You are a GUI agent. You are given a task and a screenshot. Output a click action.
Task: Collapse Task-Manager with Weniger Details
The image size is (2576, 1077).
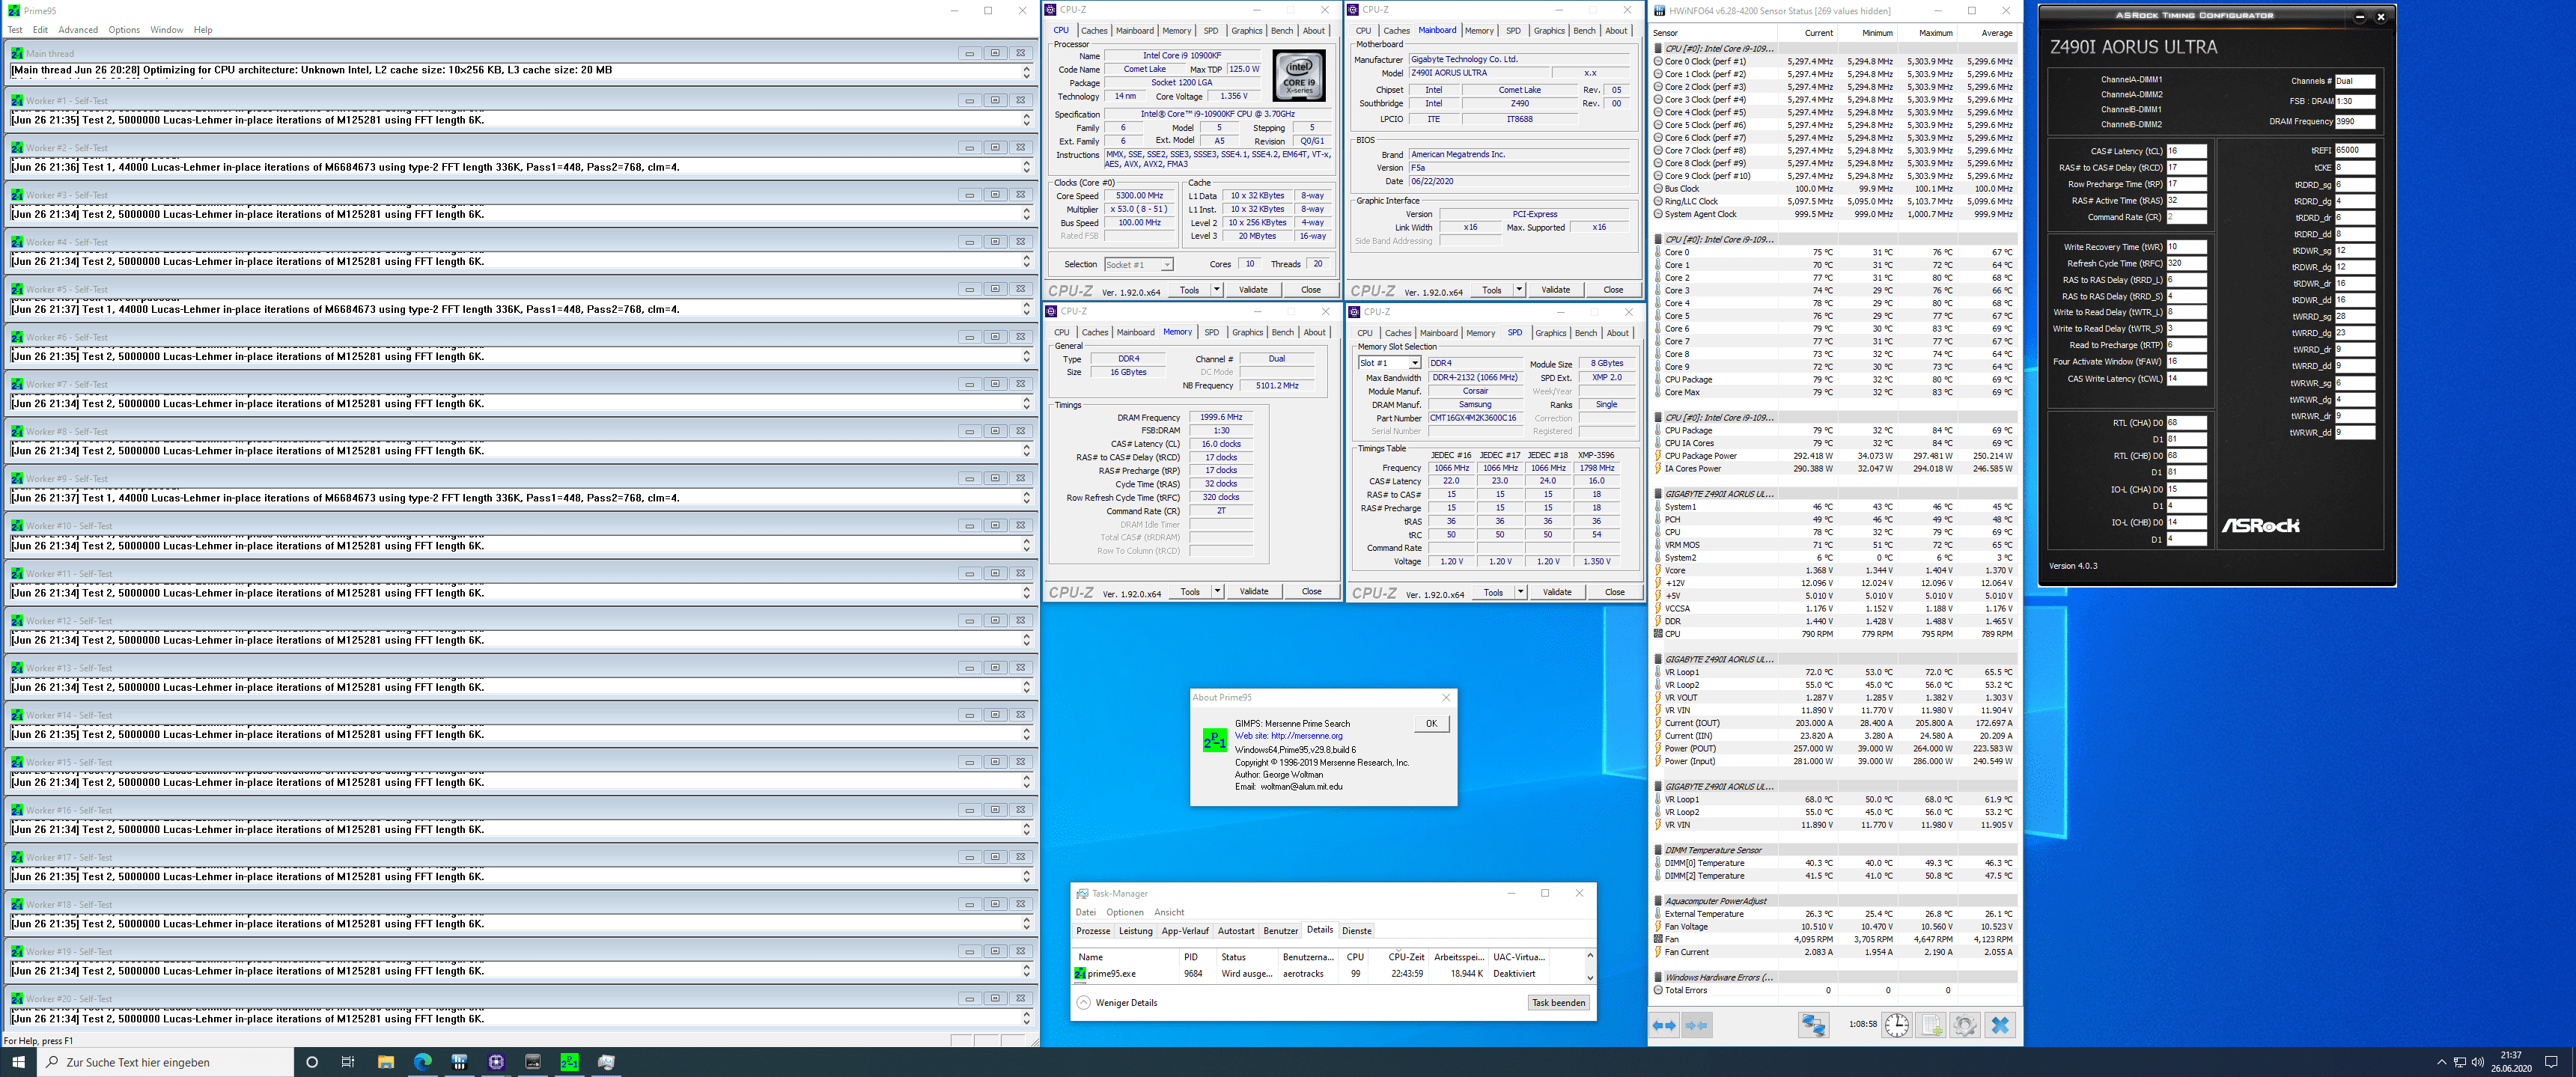click(1117, 1003)
